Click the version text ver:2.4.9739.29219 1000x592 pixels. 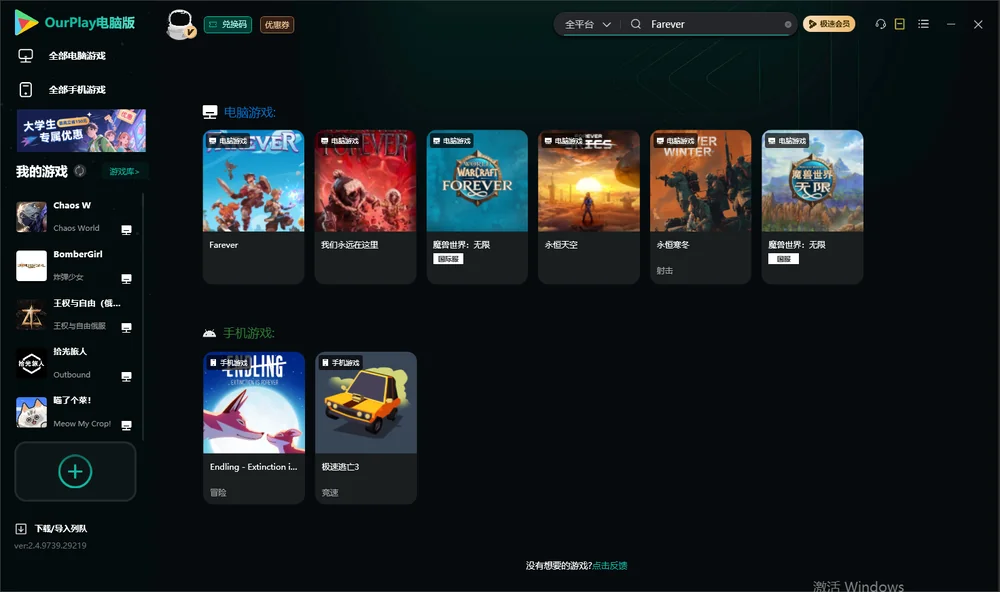point(50,545)
